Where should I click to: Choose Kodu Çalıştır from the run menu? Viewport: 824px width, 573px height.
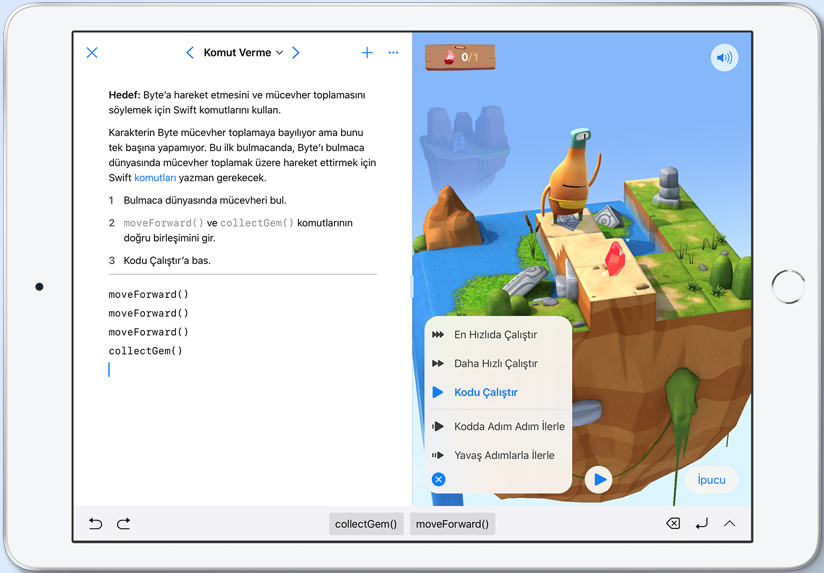click(x=486, y=393)
